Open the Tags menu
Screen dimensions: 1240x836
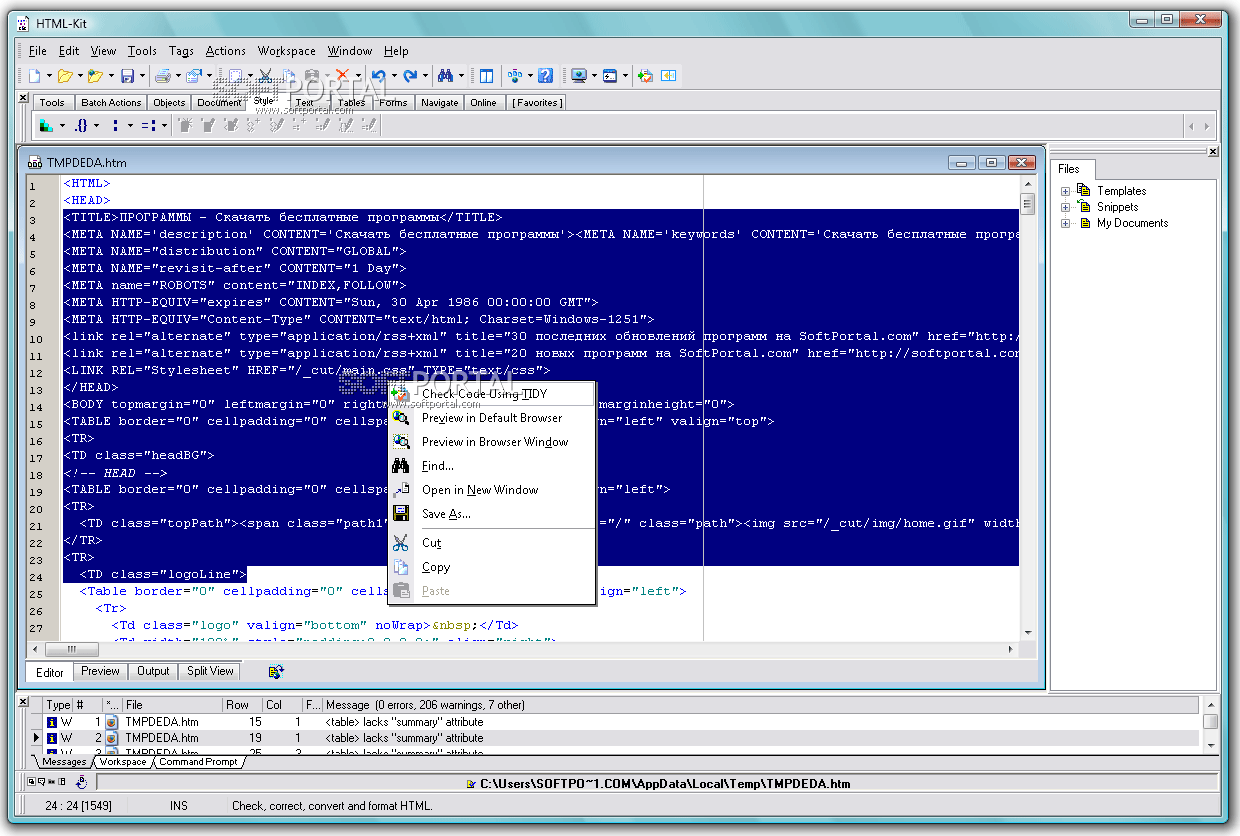click(181, 51)
